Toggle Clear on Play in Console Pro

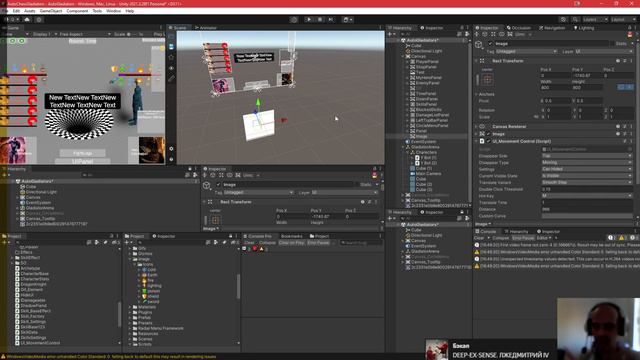[x=291, y=242]
